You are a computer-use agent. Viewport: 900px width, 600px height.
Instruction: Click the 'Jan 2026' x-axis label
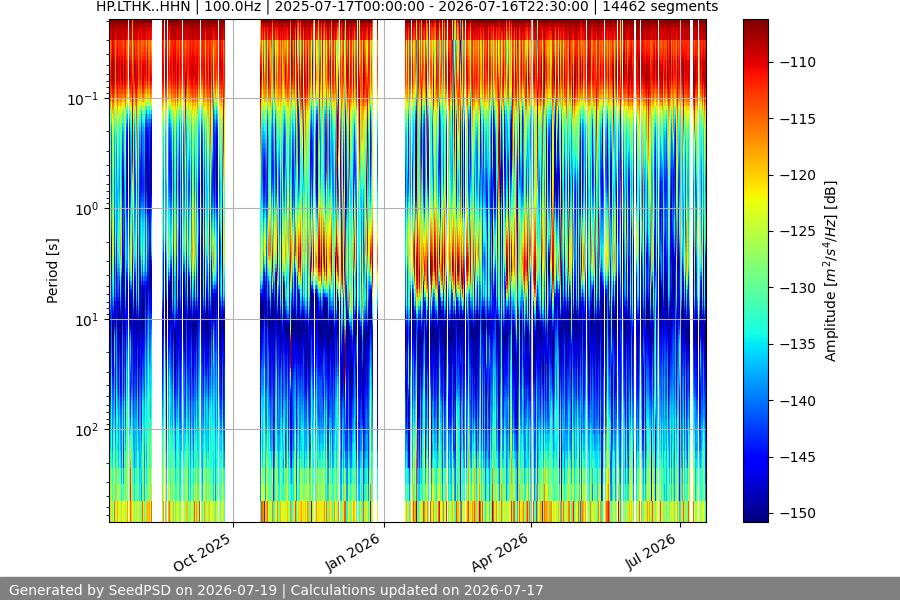[x=353, y=552]
